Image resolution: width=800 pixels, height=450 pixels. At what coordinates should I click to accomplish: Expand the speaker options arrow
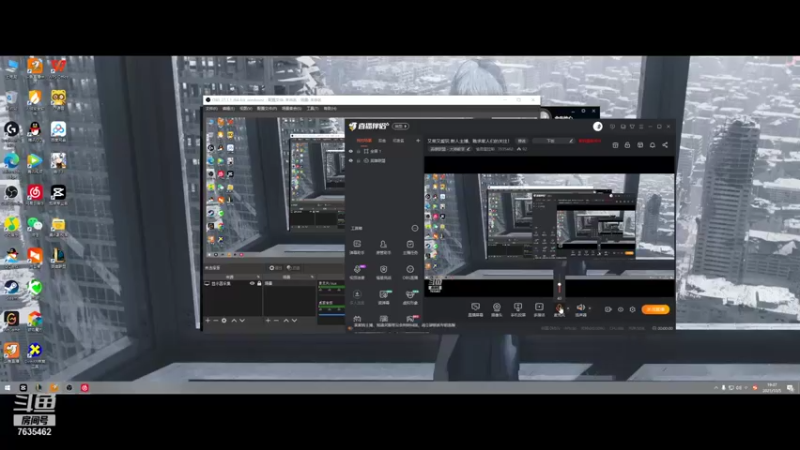point(590,308)
